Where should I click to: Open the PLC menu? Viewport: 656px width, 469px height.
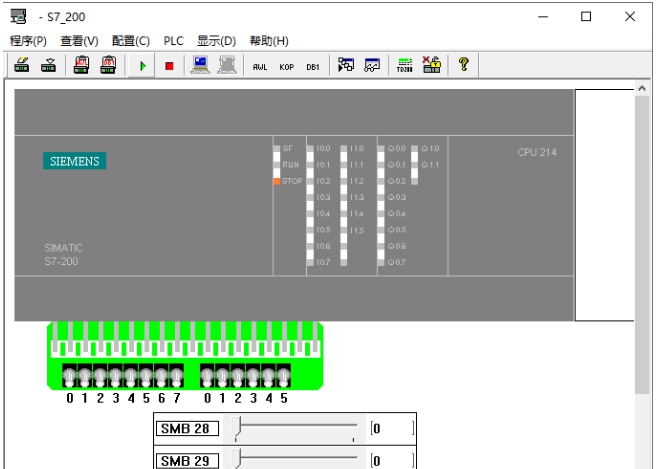[x=174, y=41]
